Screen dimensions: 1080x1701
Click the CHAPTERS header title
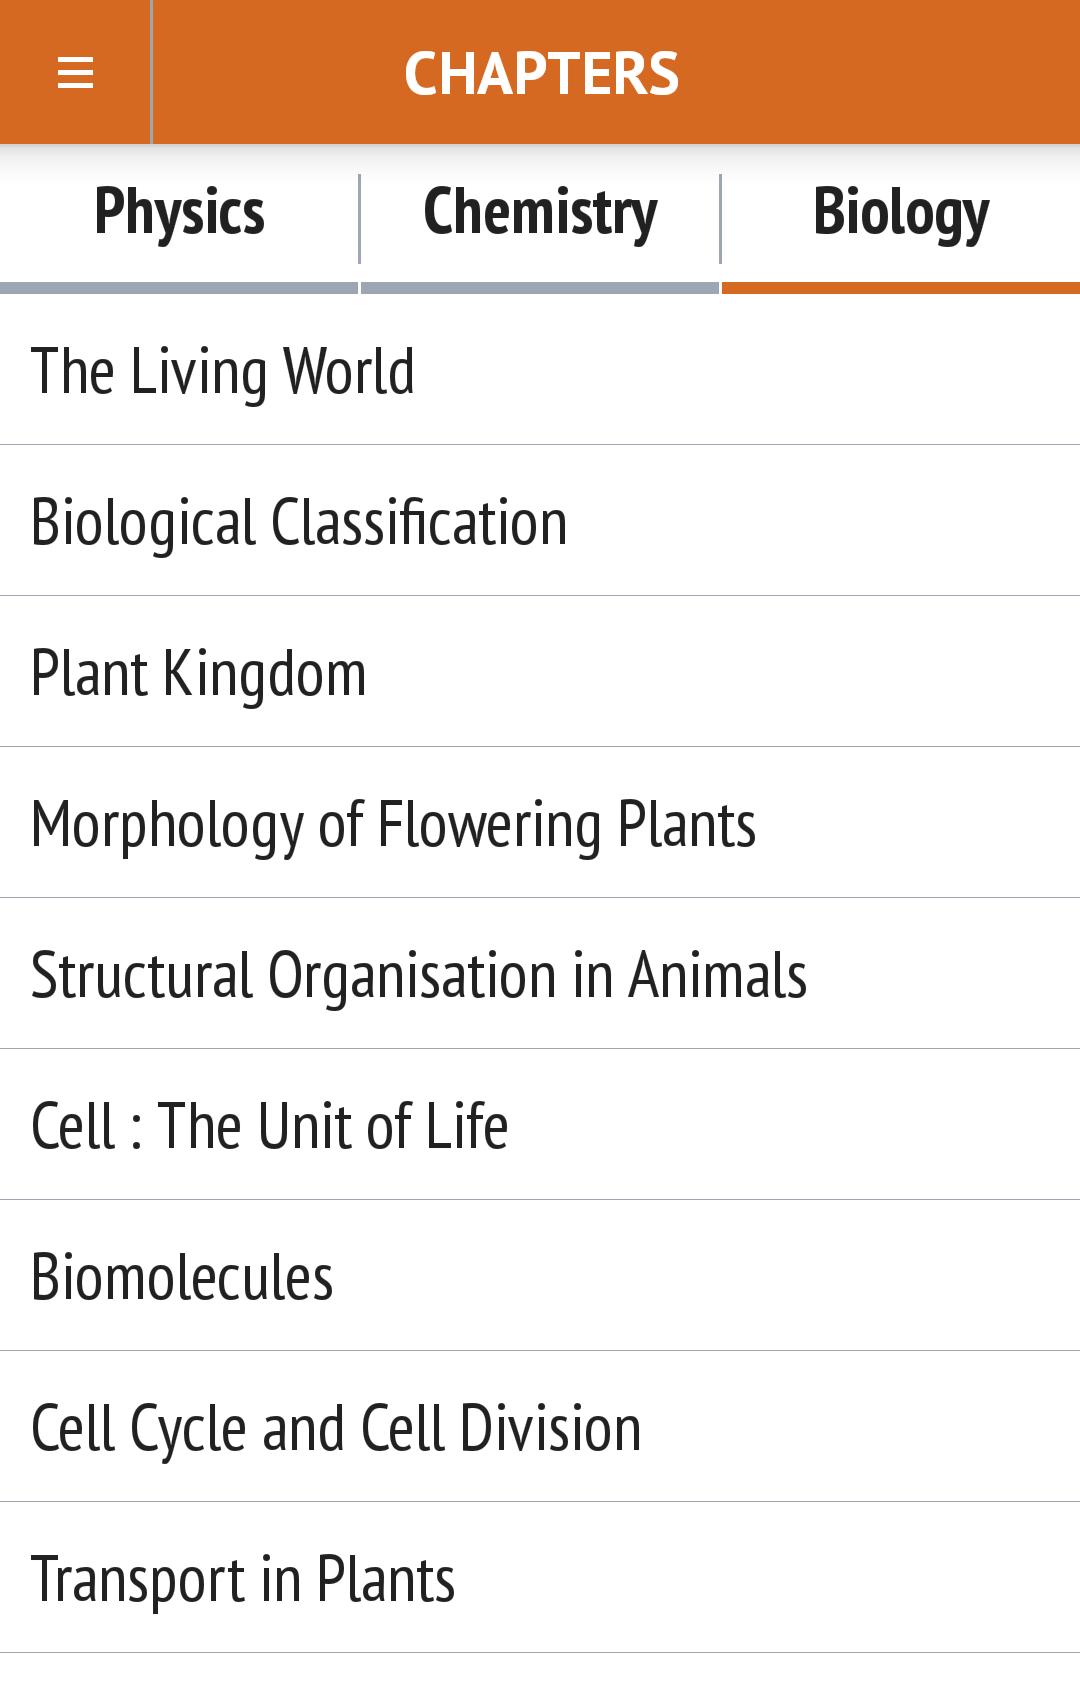pyautogui.click(x=541, y=73)
